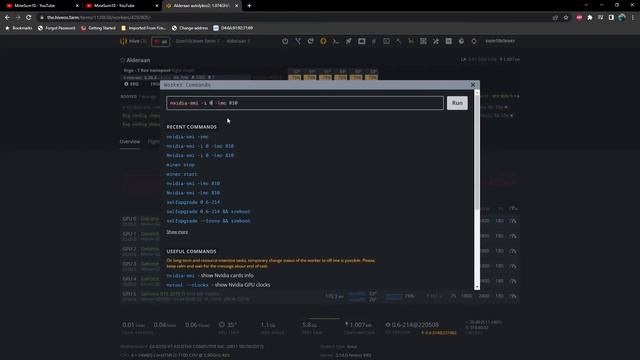
Task: Open a new browser tab with plus
Action: (x=249, y=6)
